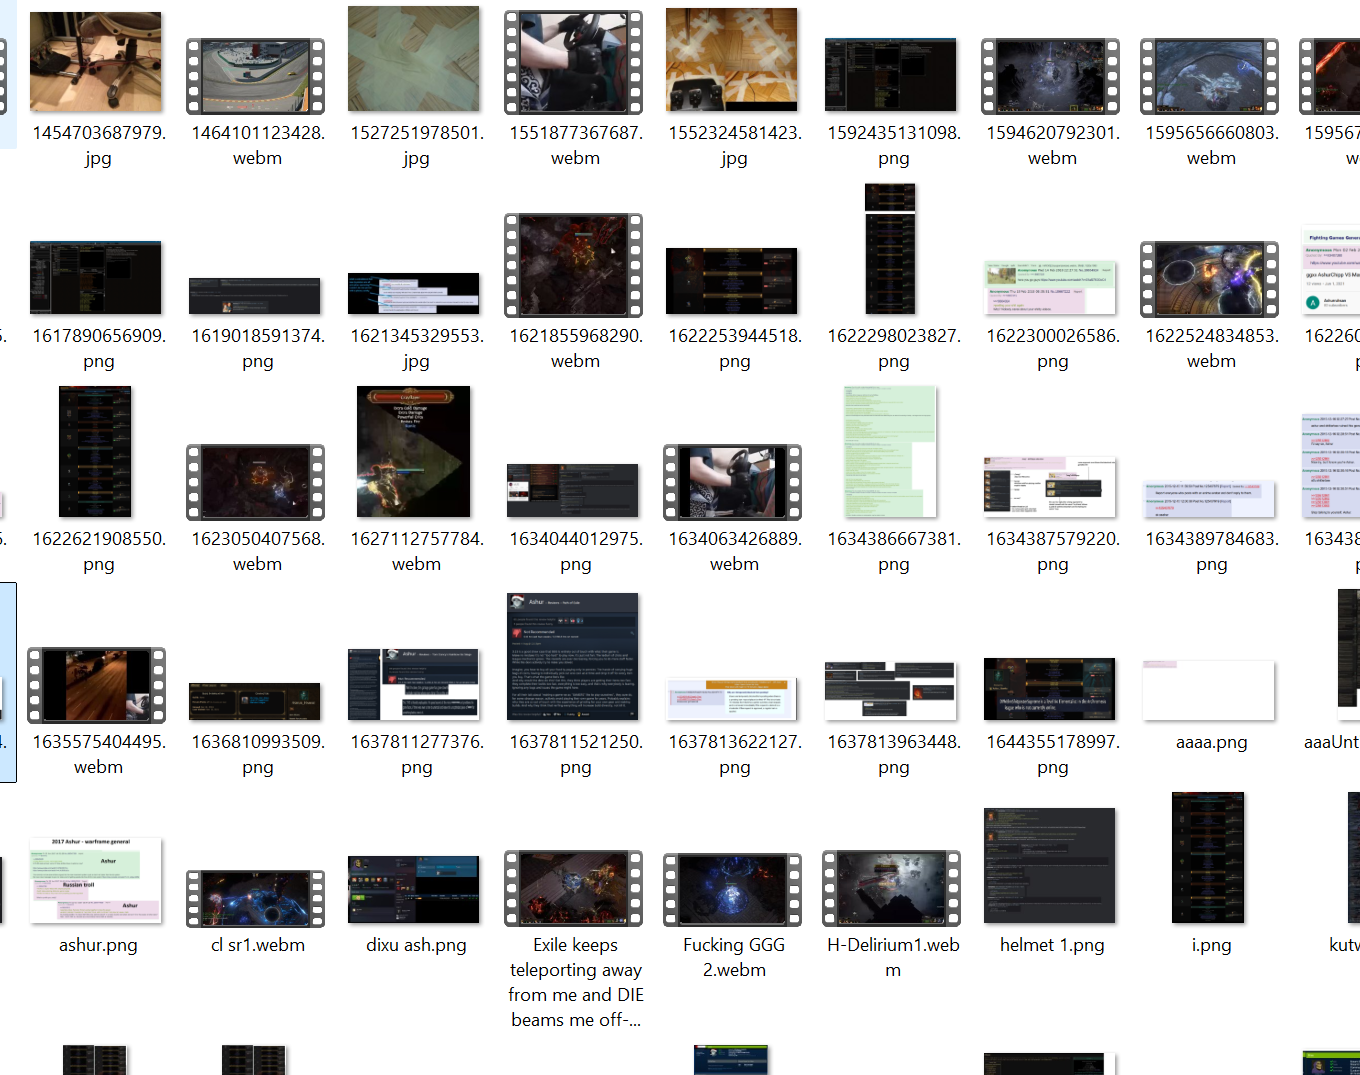Select the Fucking GGG 2.webm video thumbnail
This screenshot has width=1360, height=1075.
[x=733, y=889]
